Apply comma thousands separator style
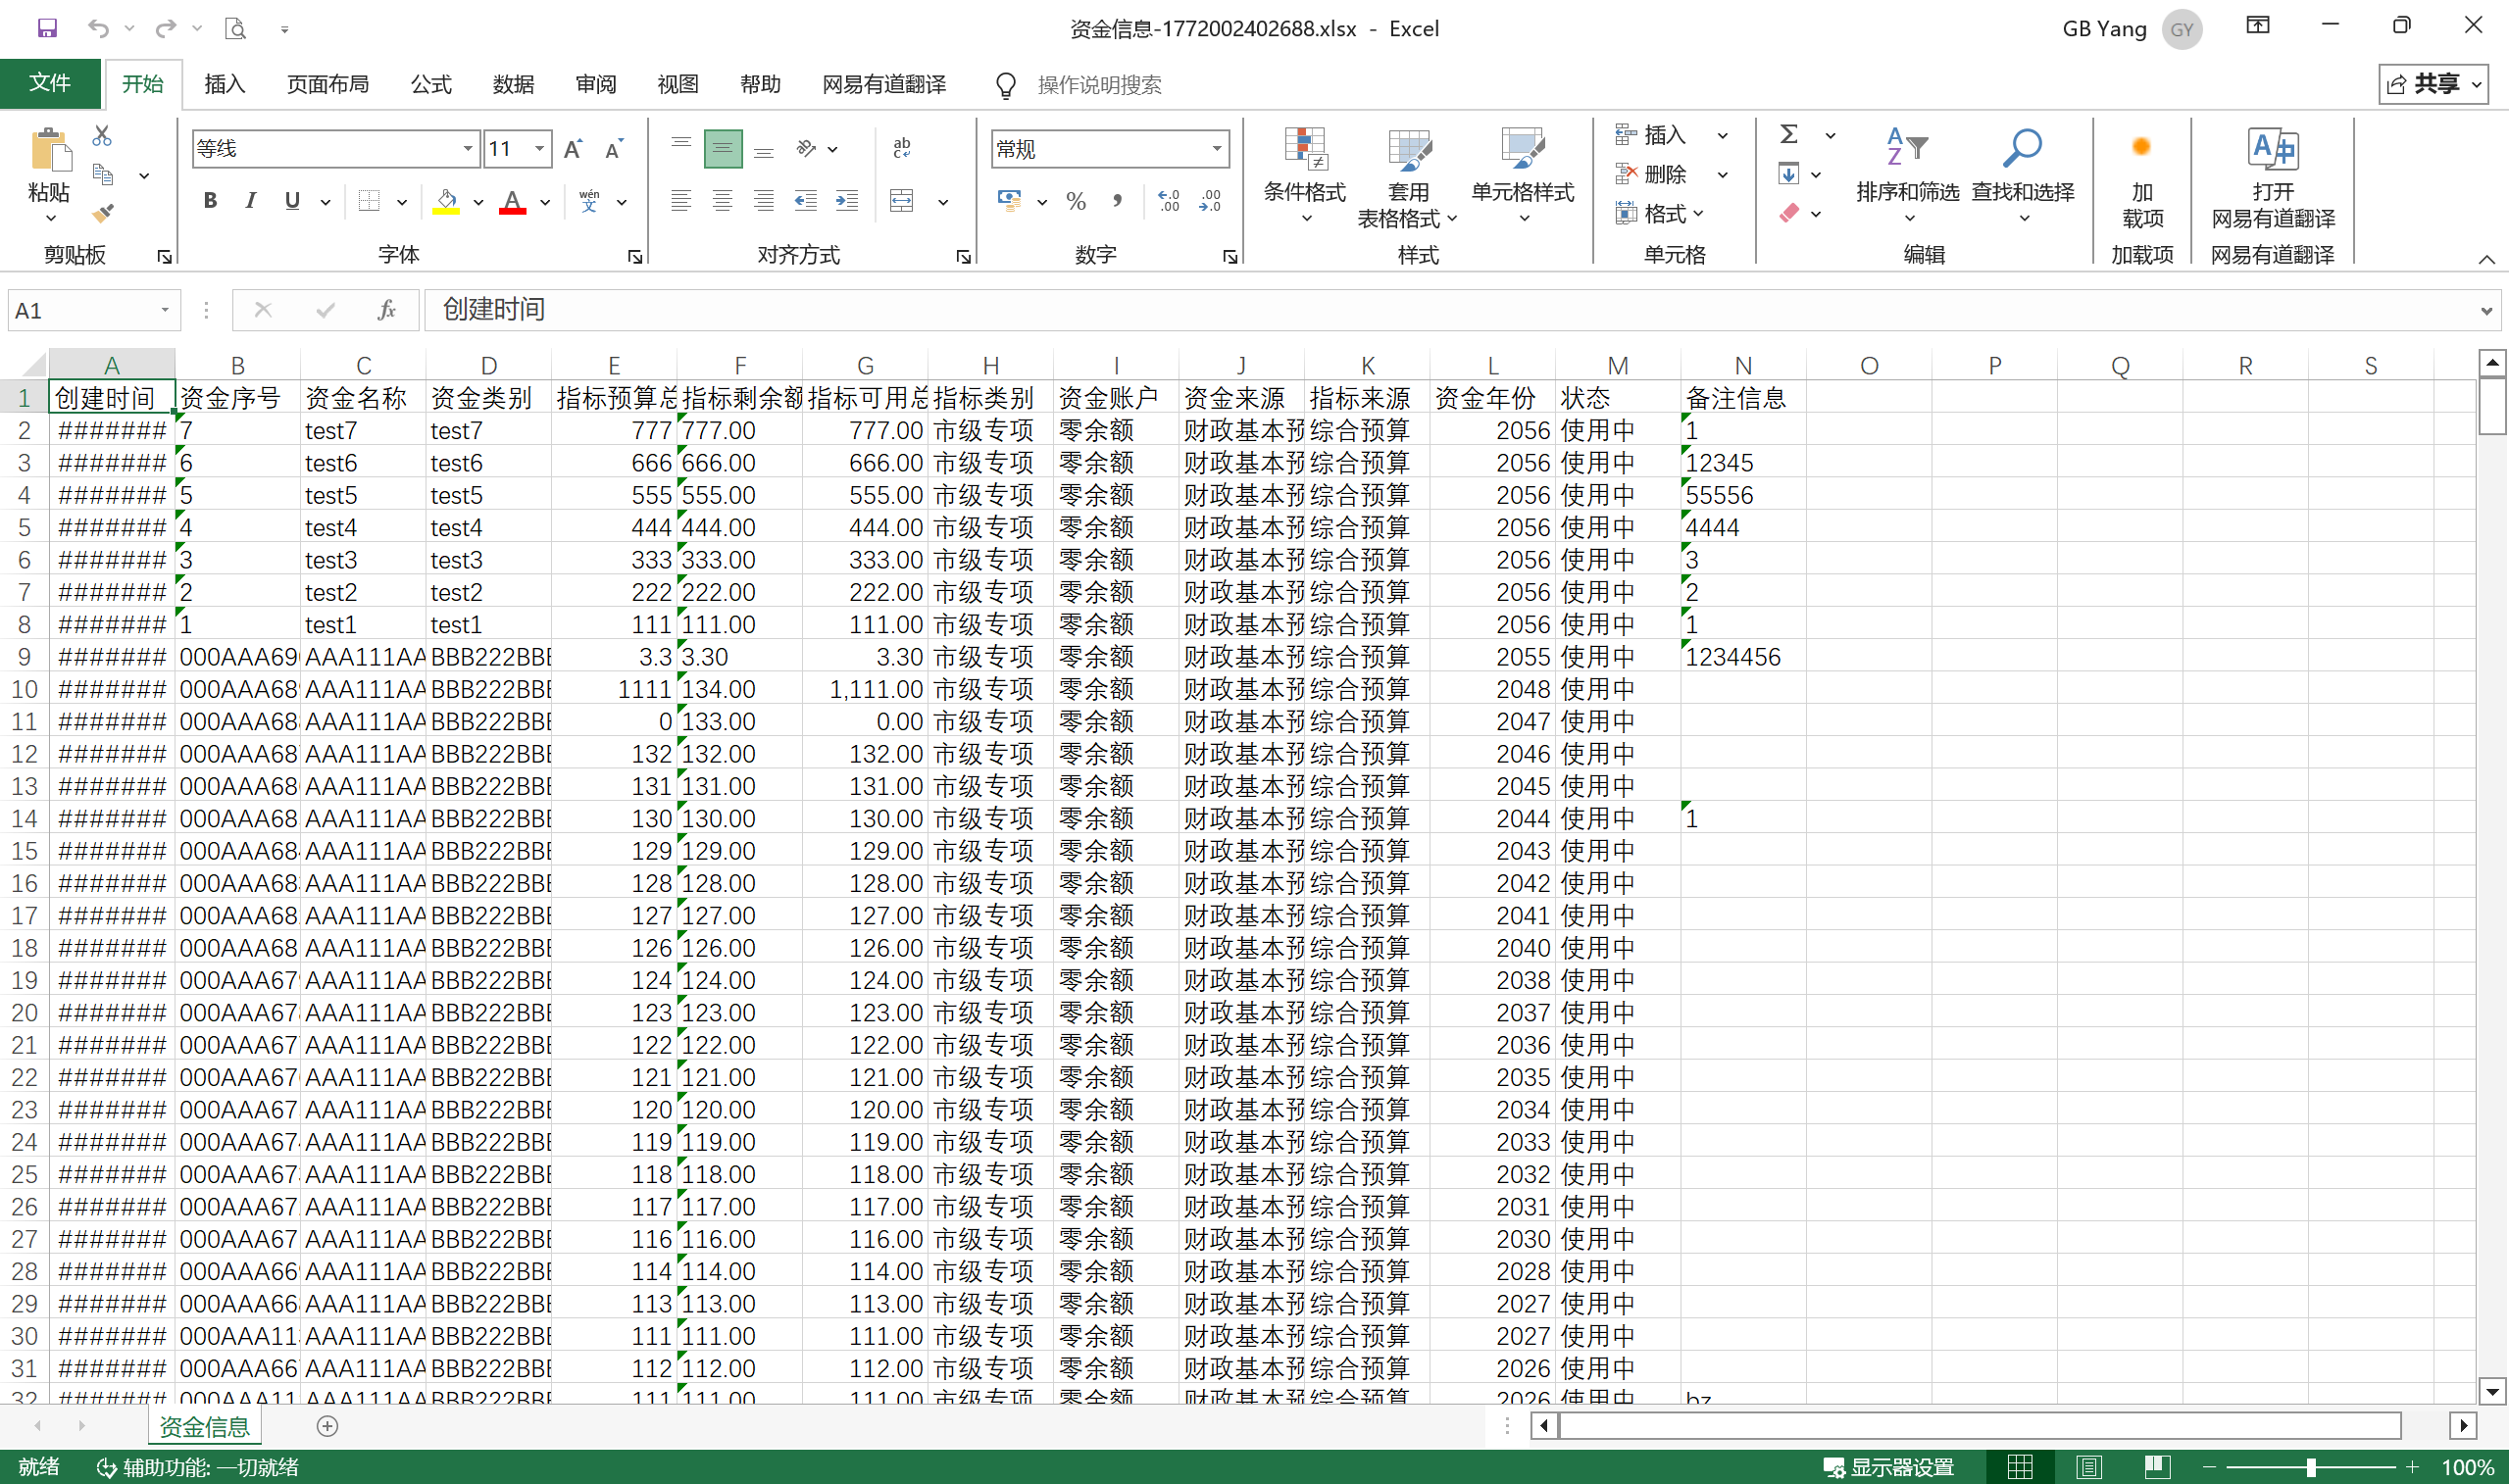 [x=1117, y=200]
